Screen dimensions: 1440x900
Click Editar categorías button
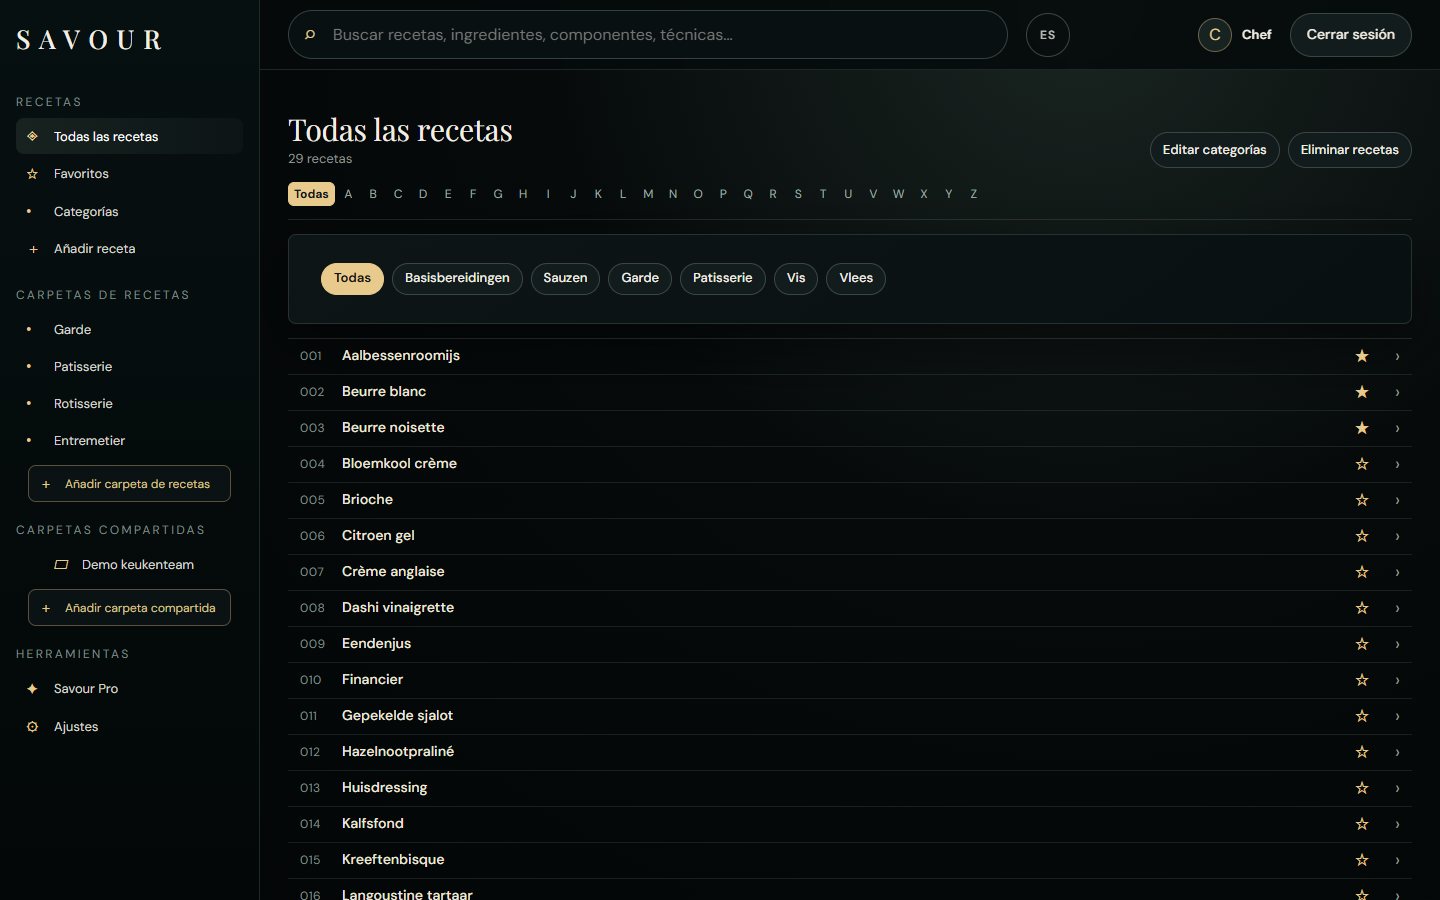1214,150
